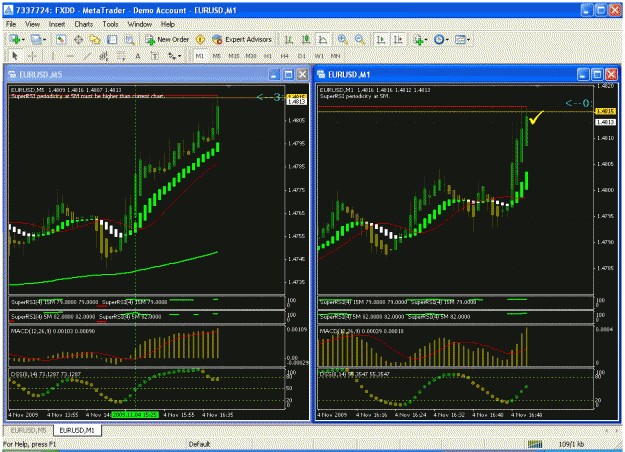Image resolution: width=625 pixels, height=452 pixels.
Task: Open the Help menu
Action: click(x=168, y=24)
